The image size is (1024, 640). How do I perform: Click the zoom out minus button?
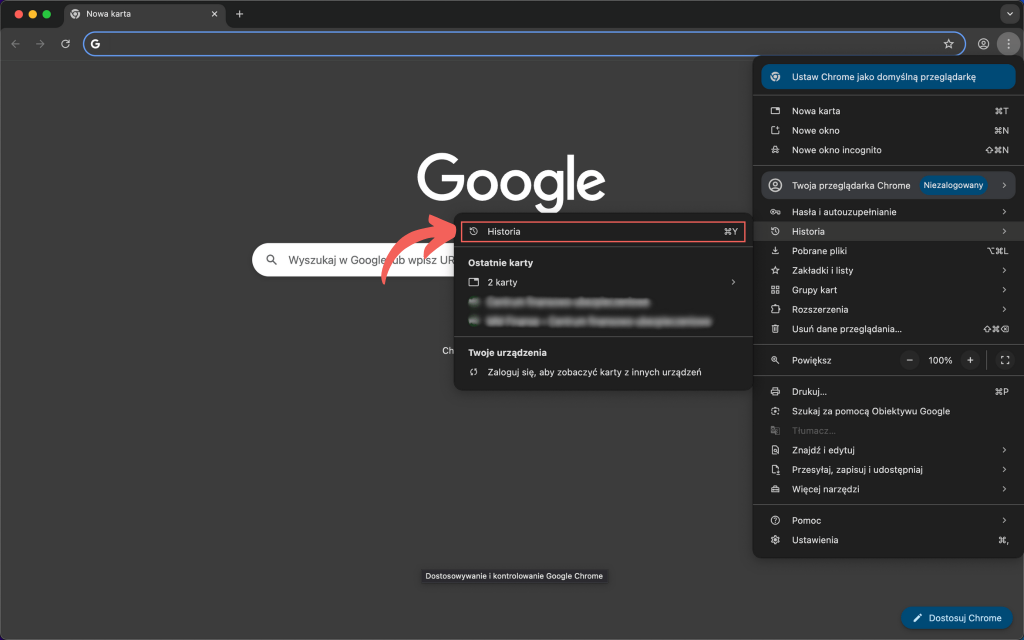click(909, 360)
